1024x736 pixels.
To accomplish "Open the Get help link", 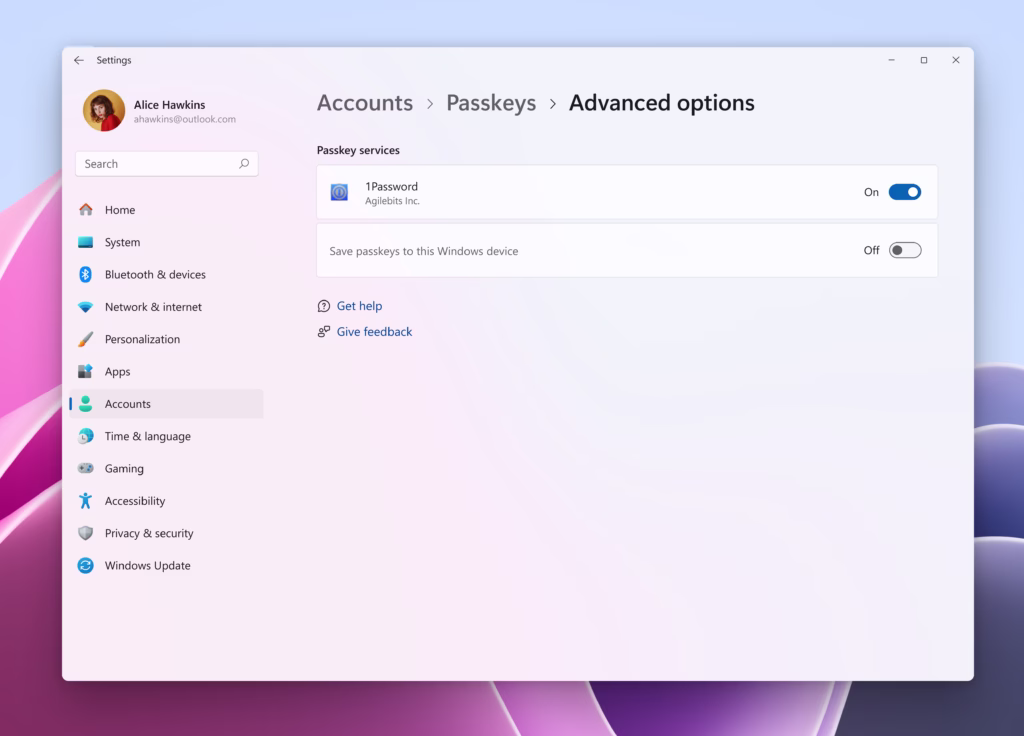I will coord(358,306).
